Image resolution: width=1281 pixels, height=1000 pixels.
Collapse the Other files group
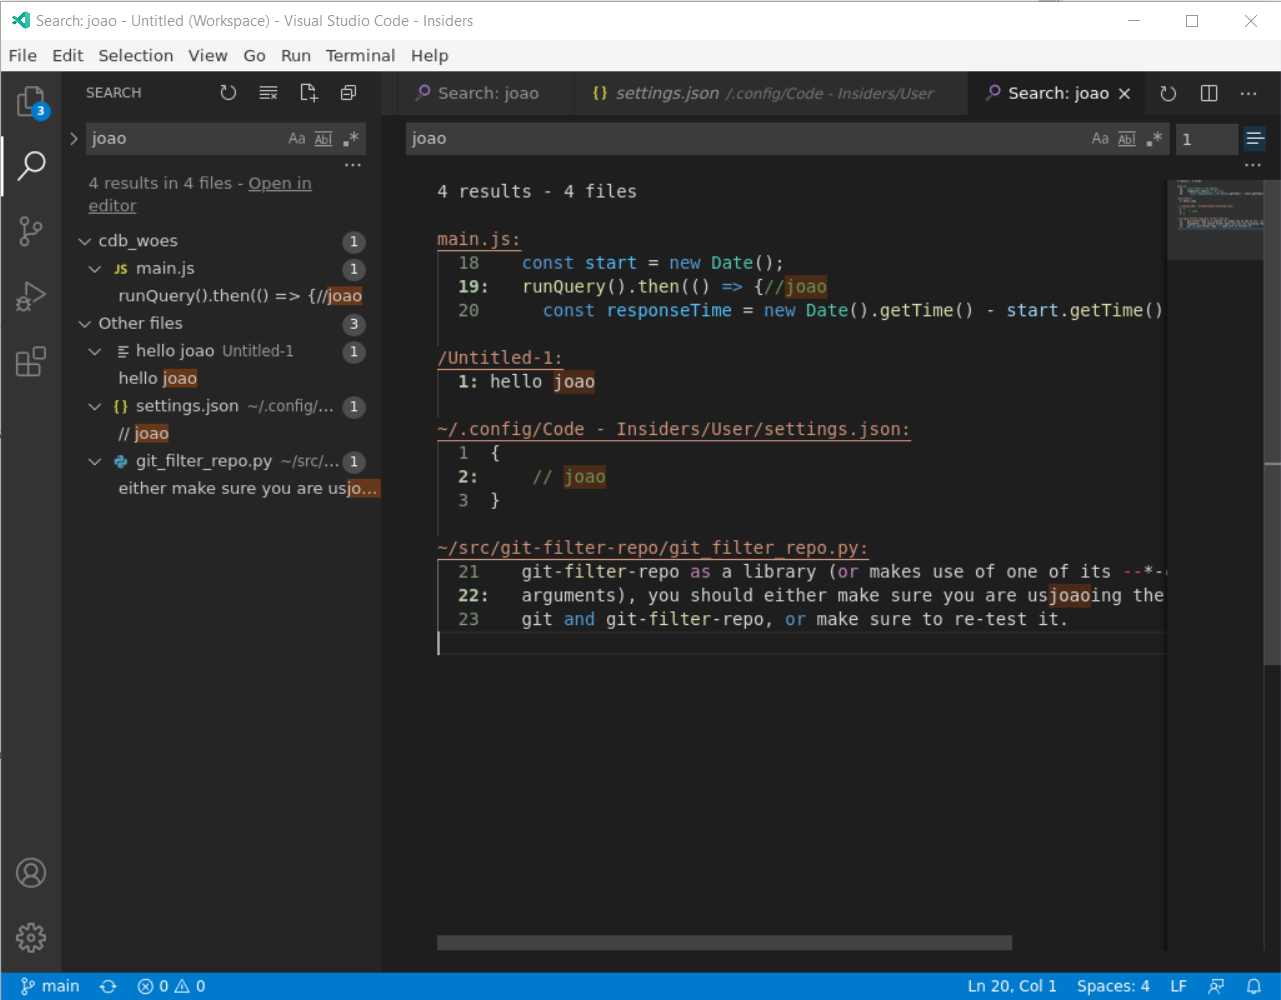pos(85,323)
